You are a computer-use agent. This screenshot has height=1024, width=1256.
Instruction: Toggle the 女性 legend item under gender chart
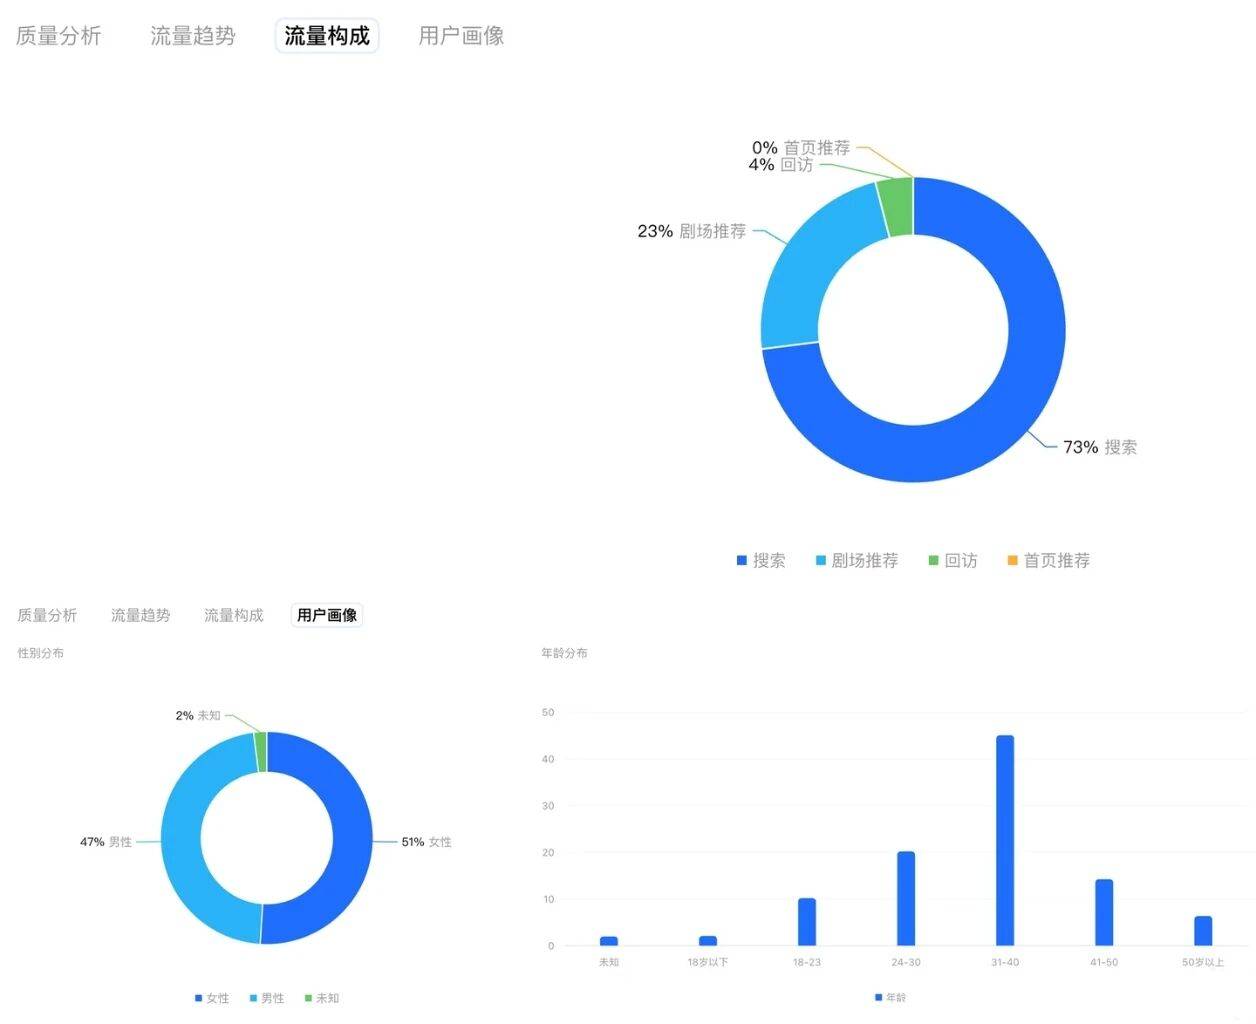tap(212, 998)
